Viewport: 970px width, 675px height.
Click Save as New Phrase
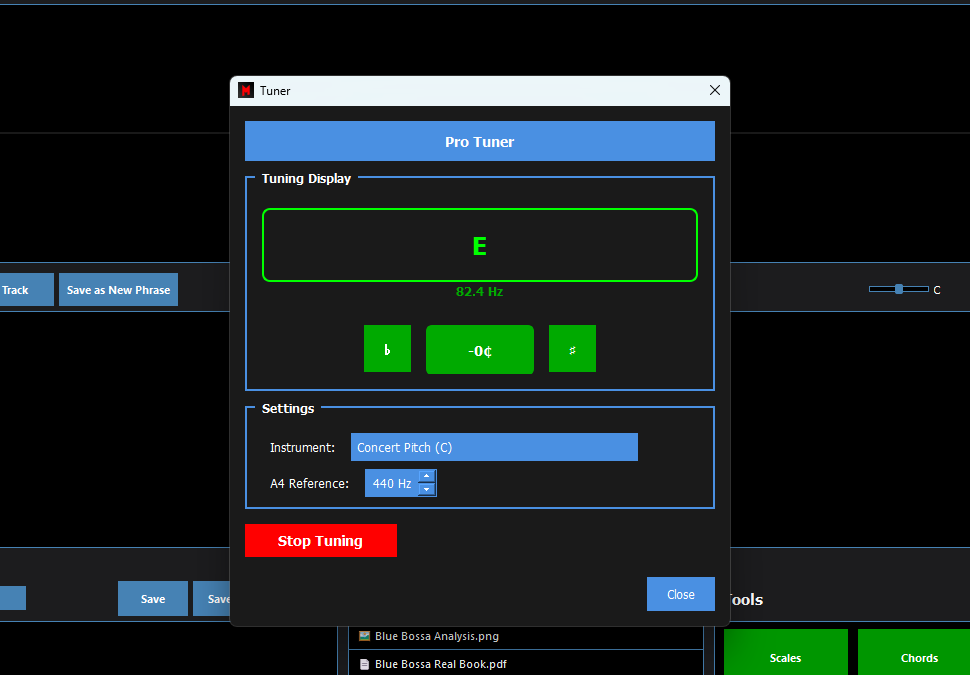pos(118,290)
